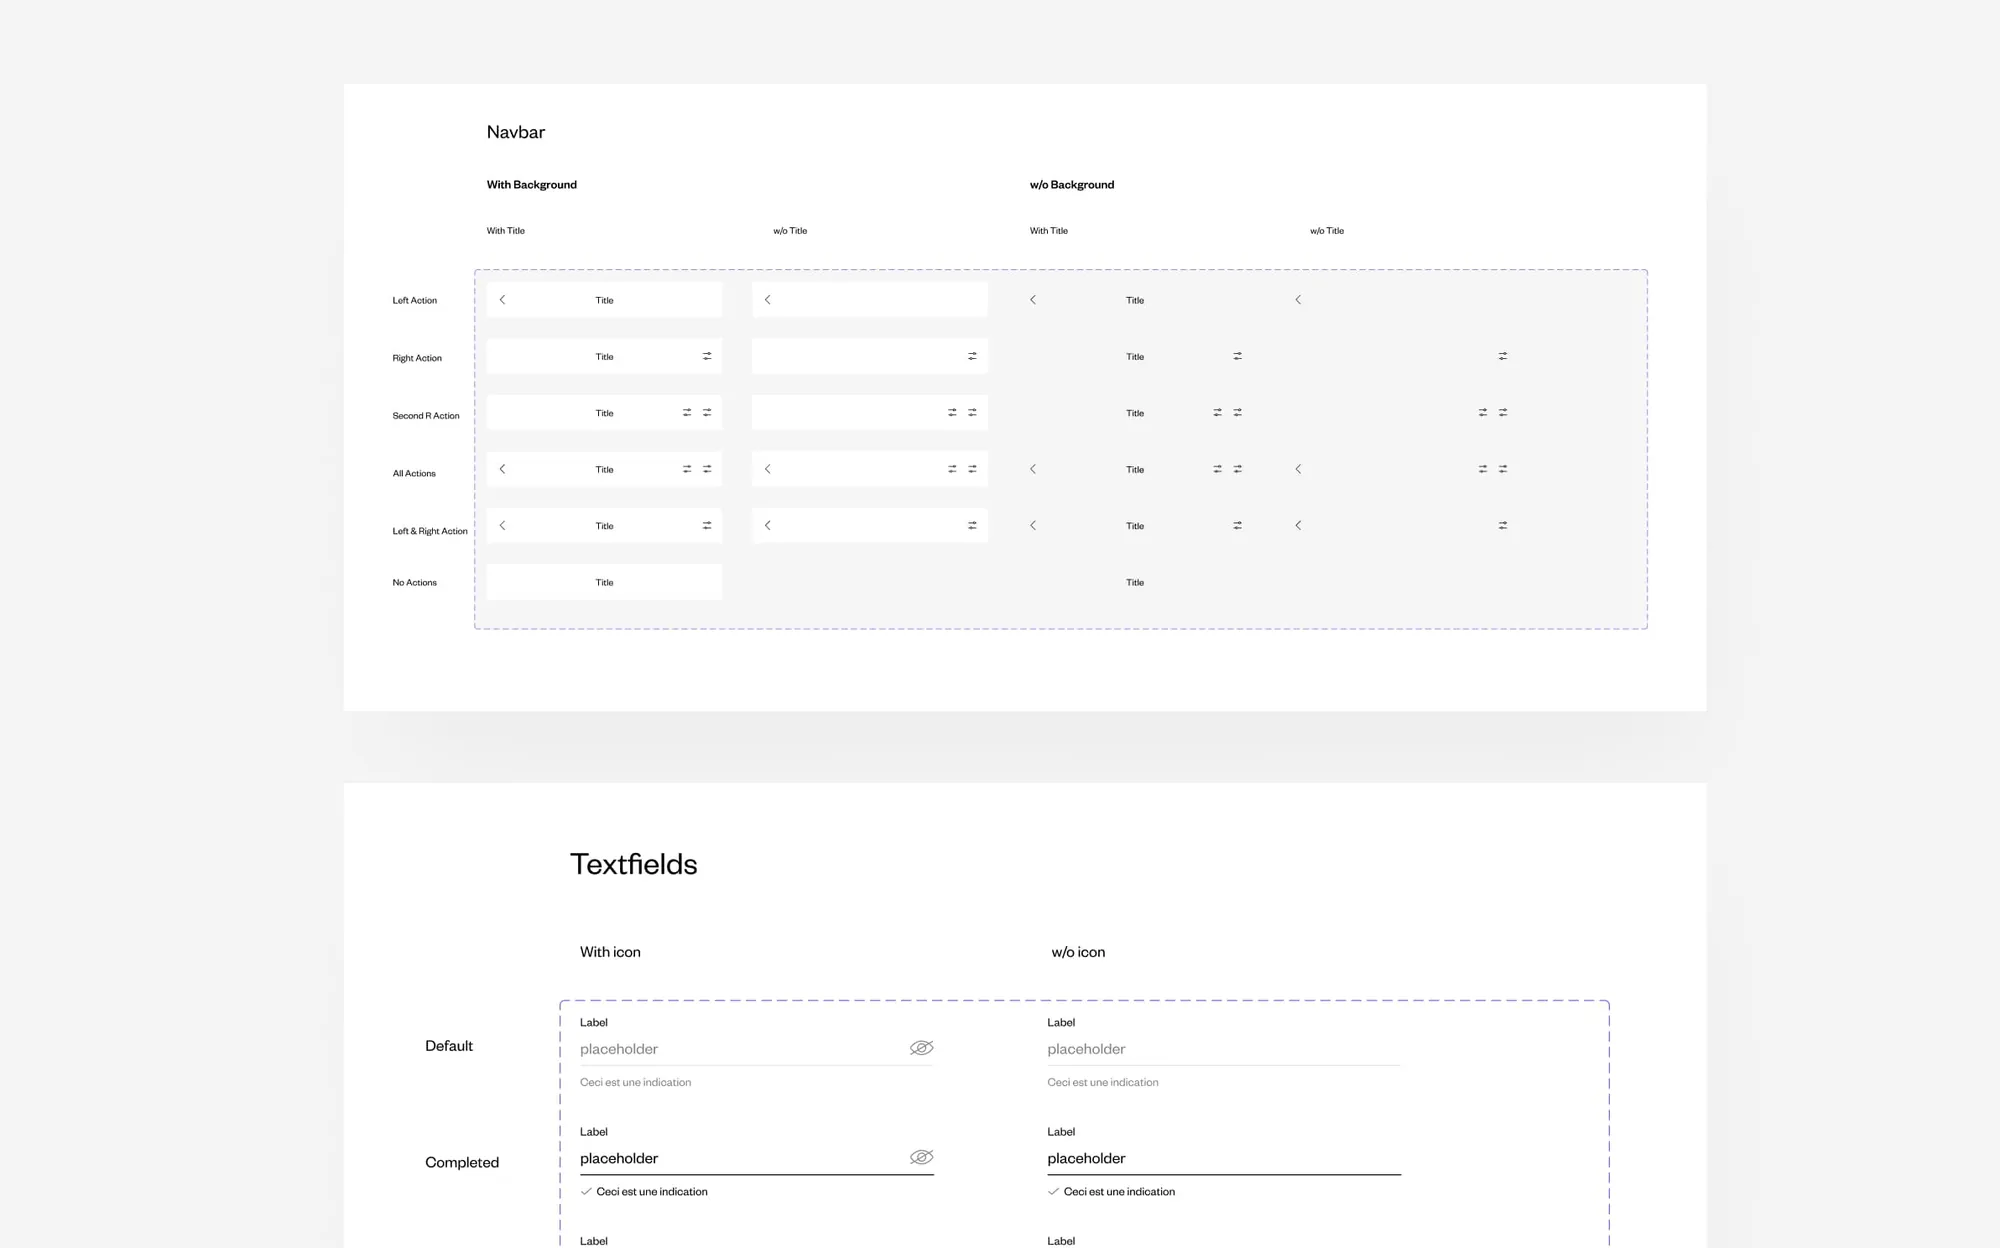The height and width of the screenshot is (1248, 2000).
Task: Click back chevron in All Actions background untitled navbar
Action: coord(767,469)
